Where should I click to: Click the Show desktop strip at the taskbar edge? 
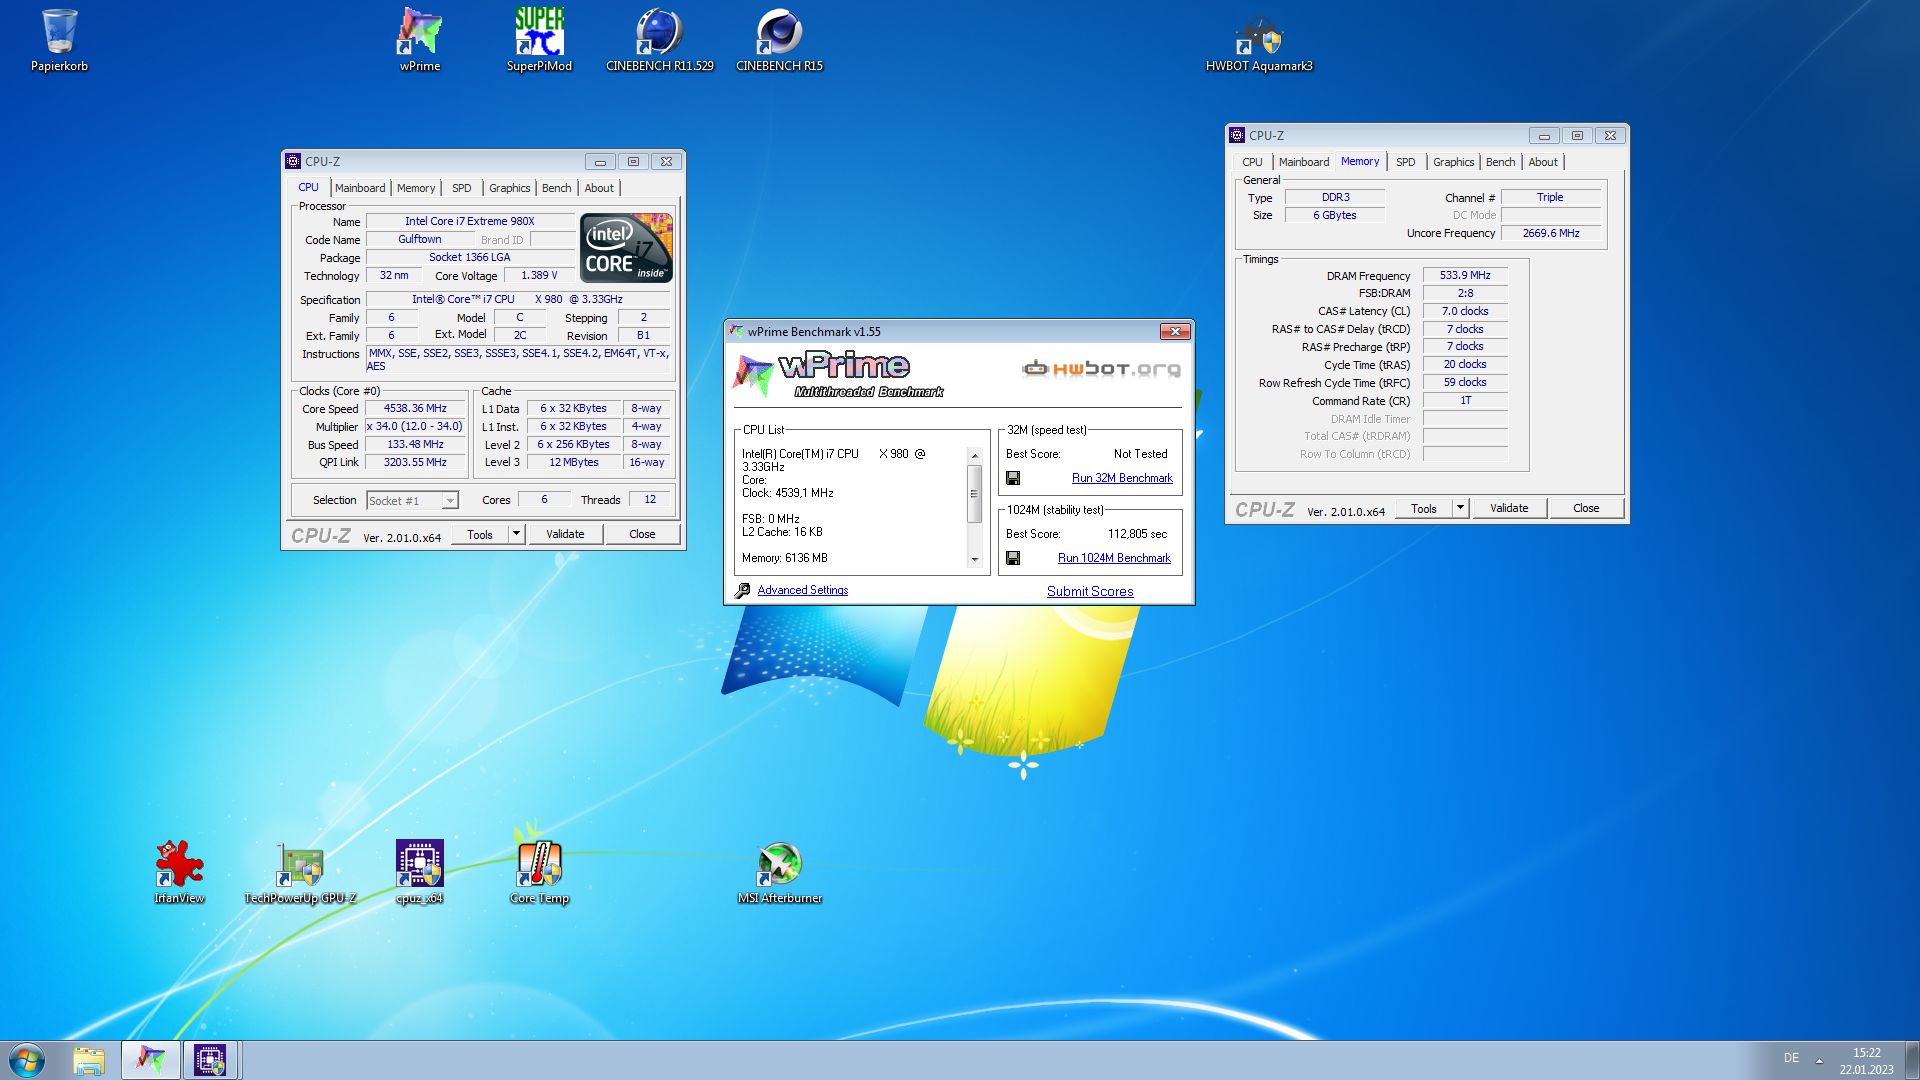pyautogui.click(x=1911, y=1060)
